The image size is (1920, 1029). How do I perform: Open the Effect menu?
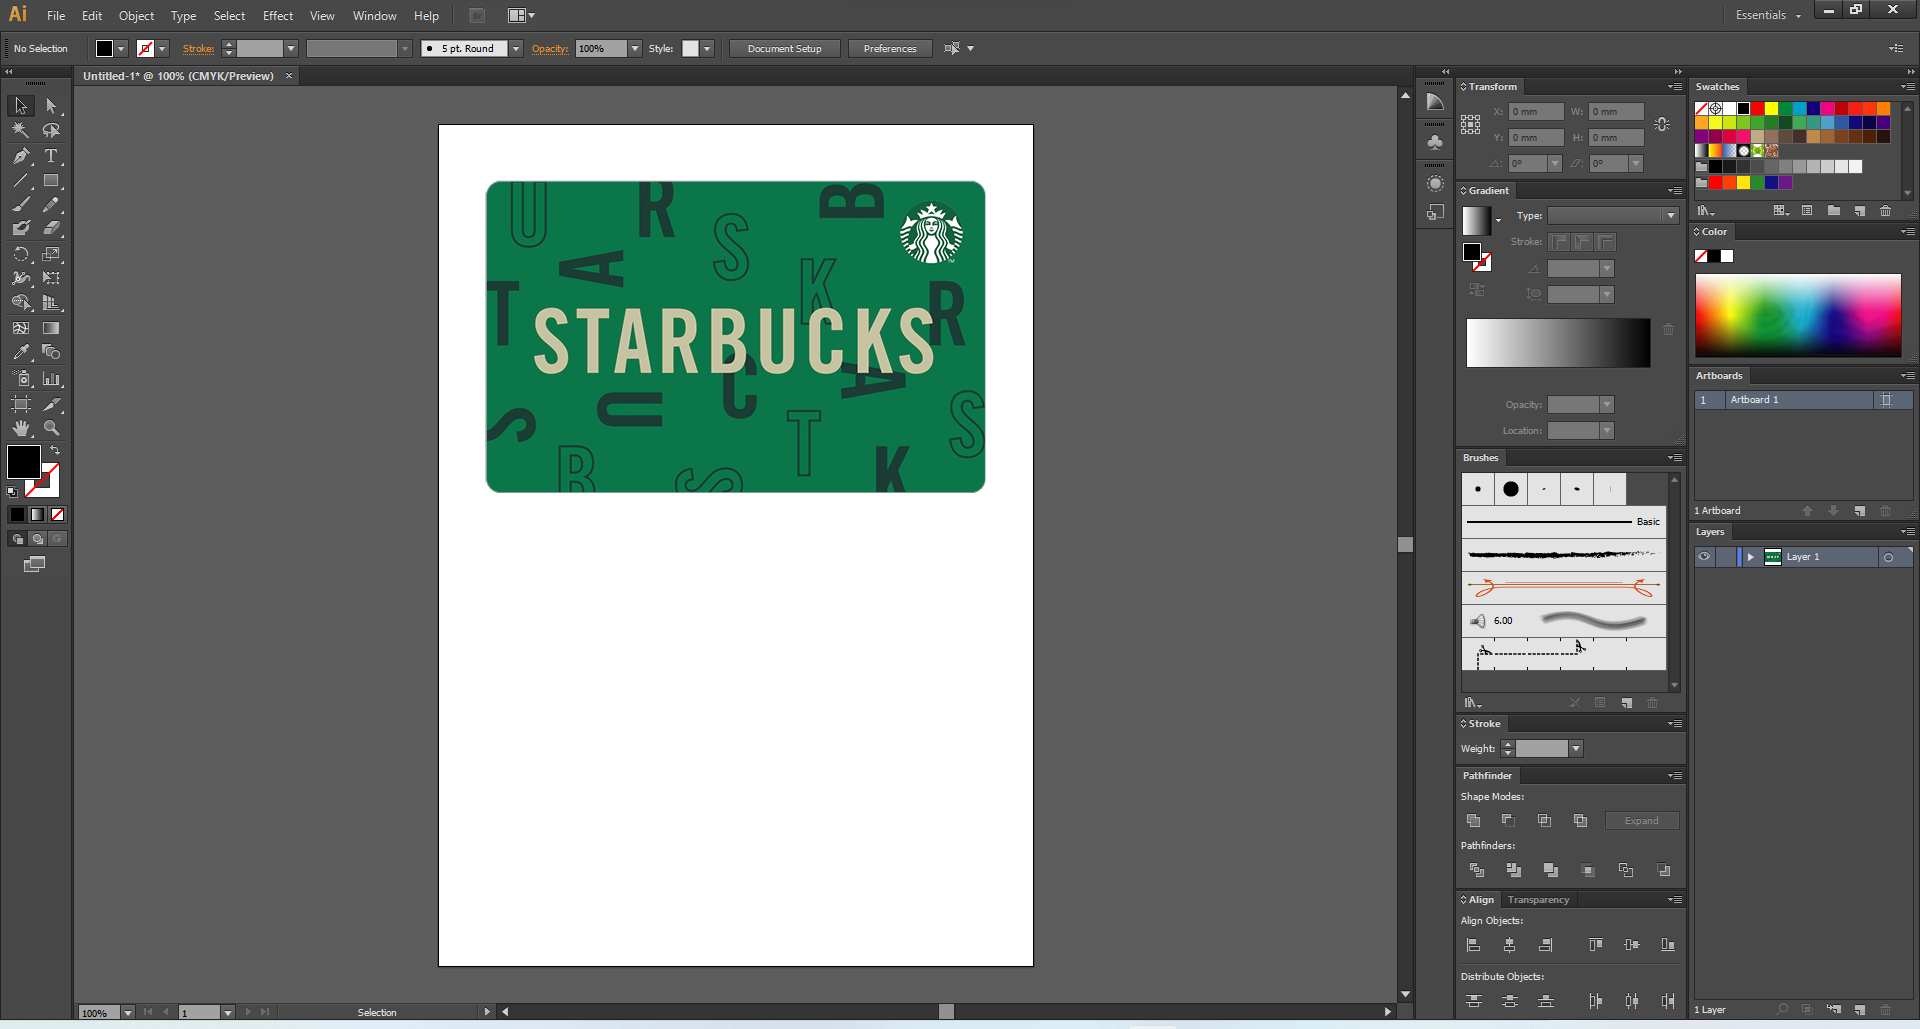(x=278, y=16)
